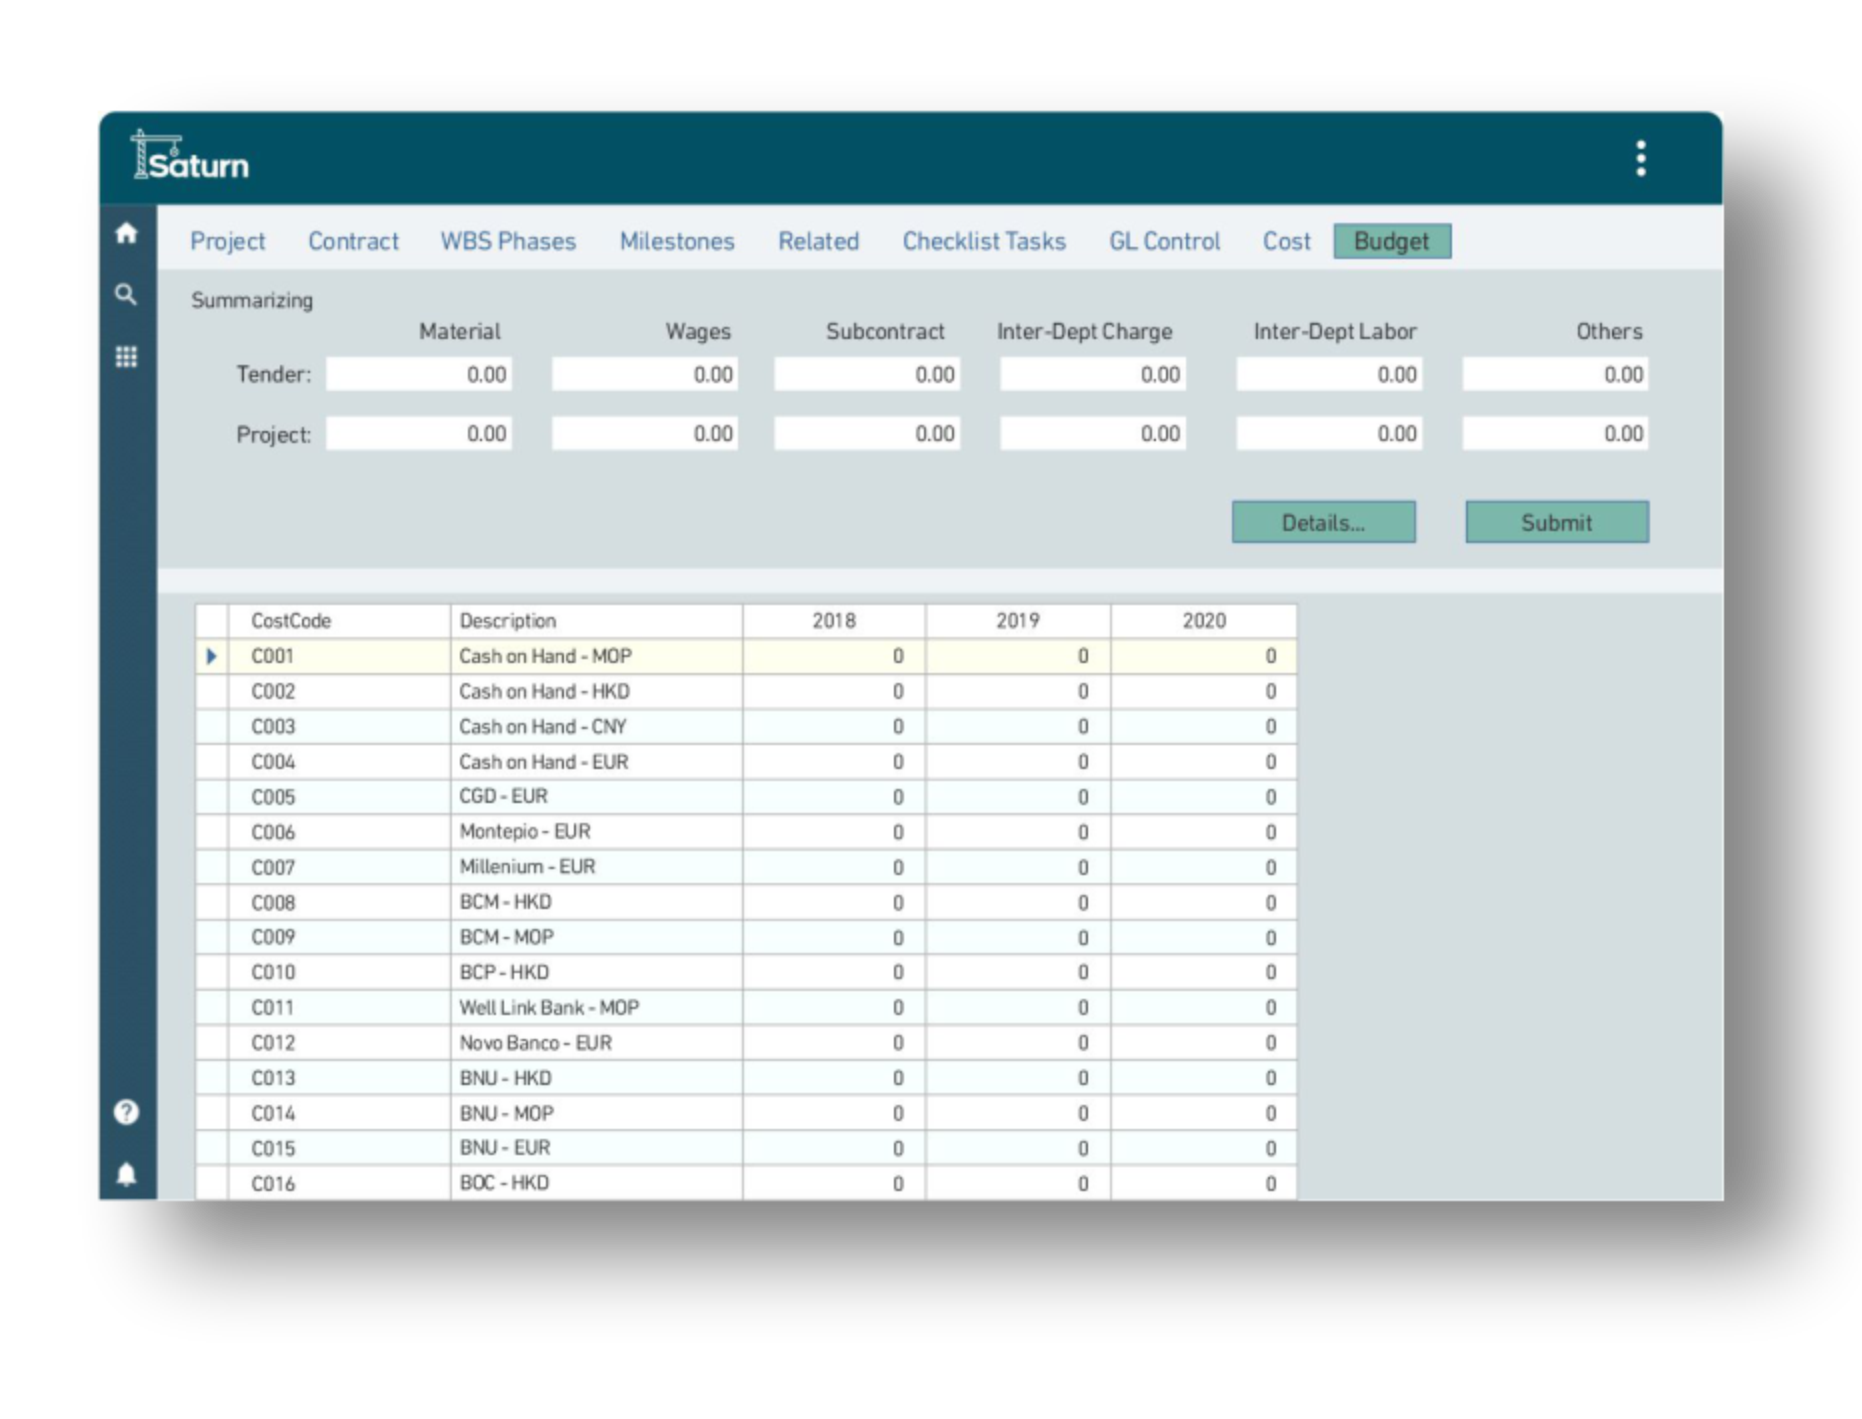Select the row for cost code C008
1862x1419 pixels.
(x=273, y=903)
